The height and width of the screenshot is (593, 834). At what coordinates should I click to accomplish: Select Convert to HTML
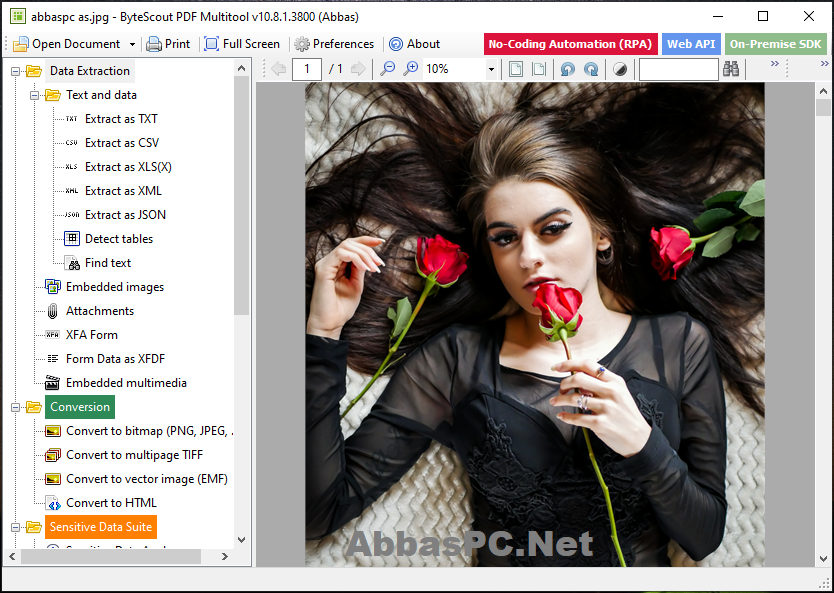coord(111,503)
